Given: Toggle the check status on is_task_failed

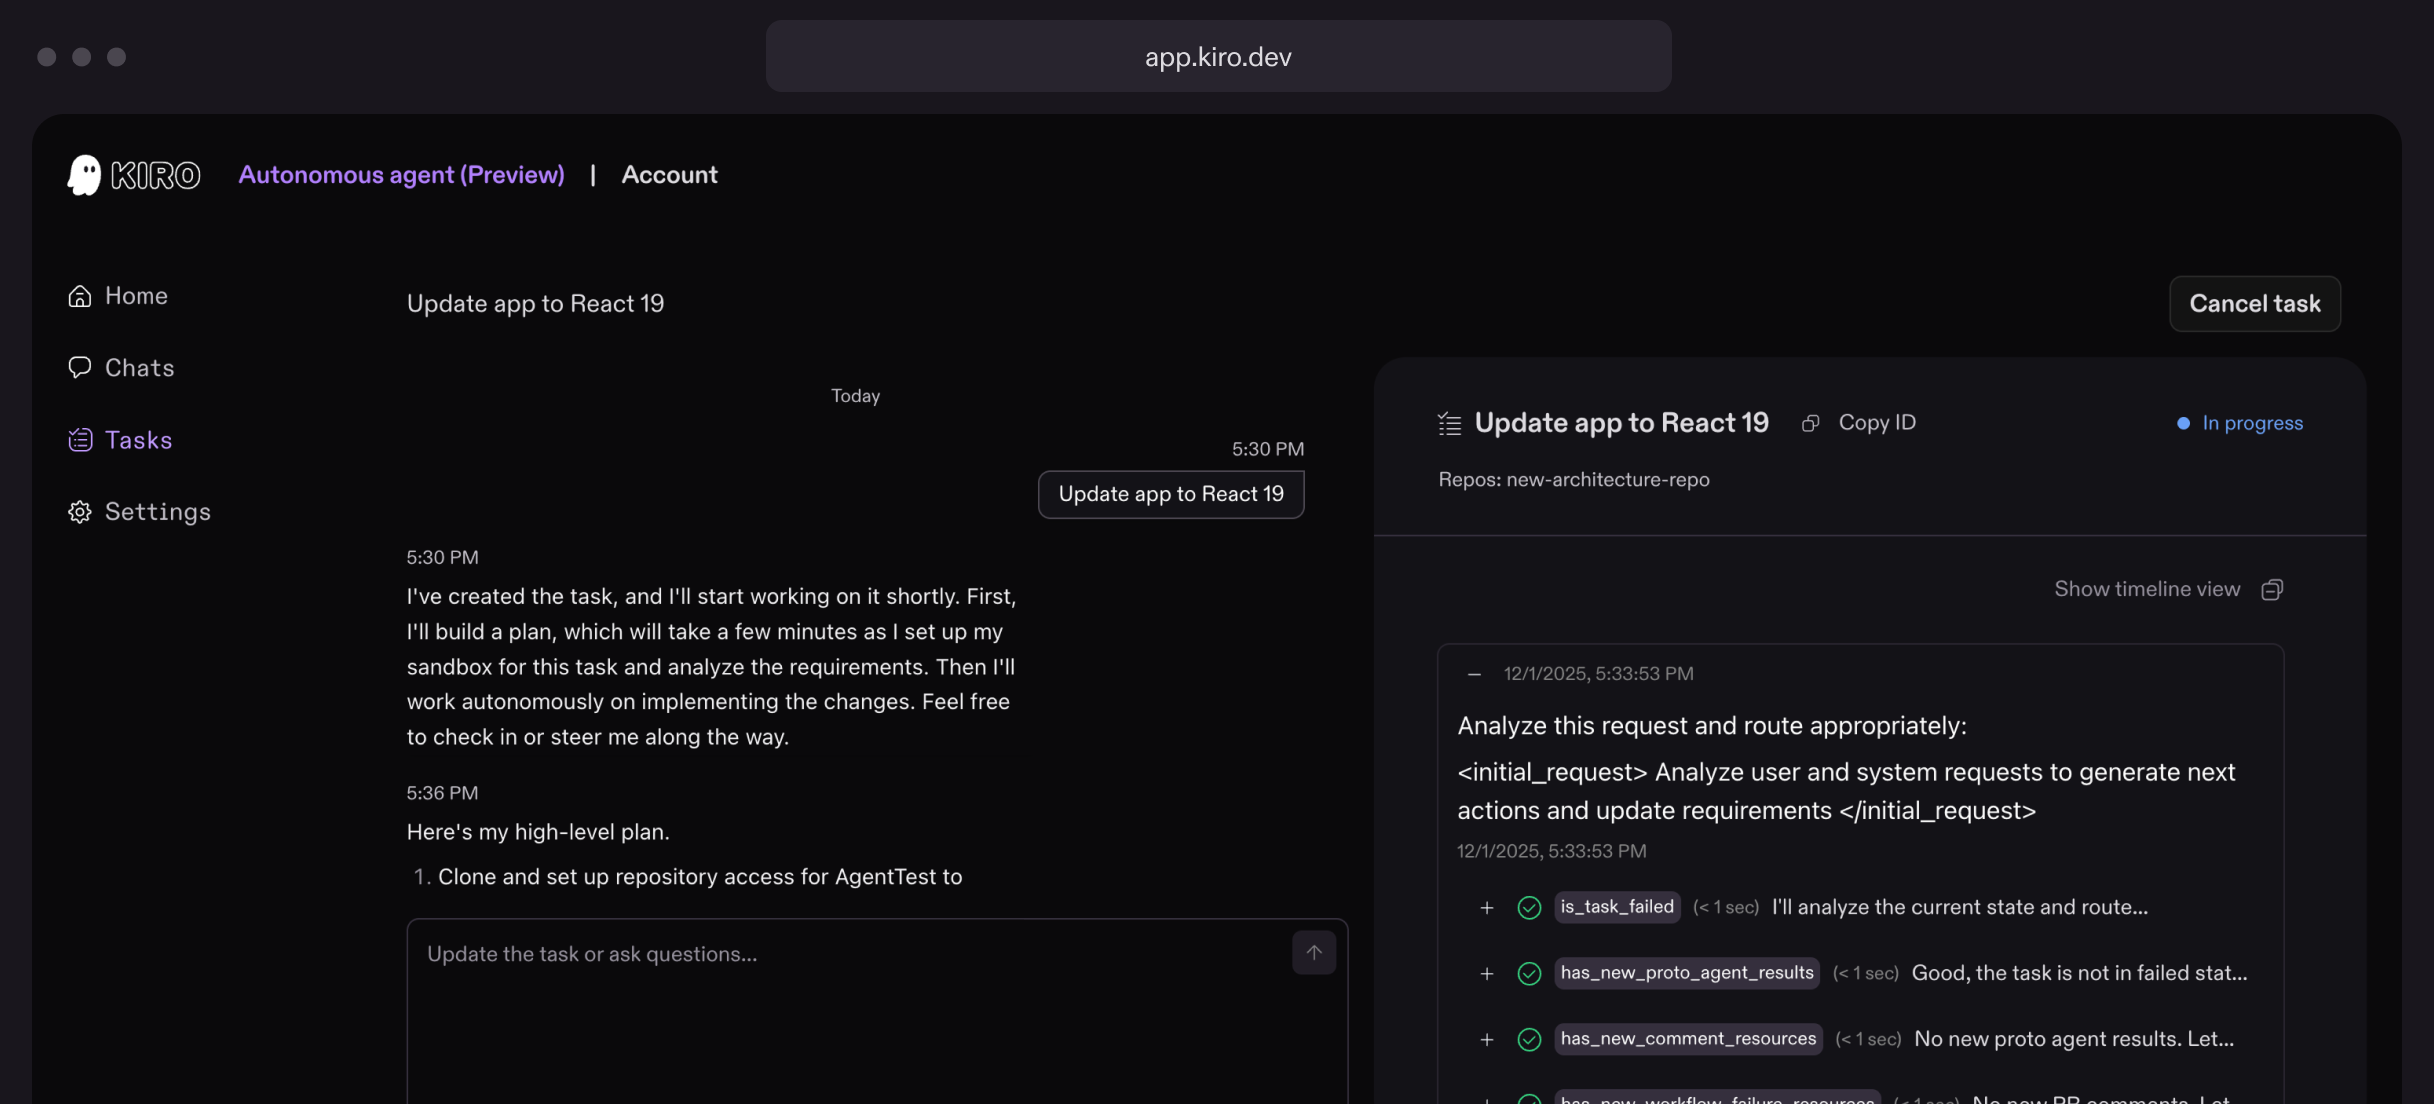Looking at the screenshot, I should [x=1528, y=908].
